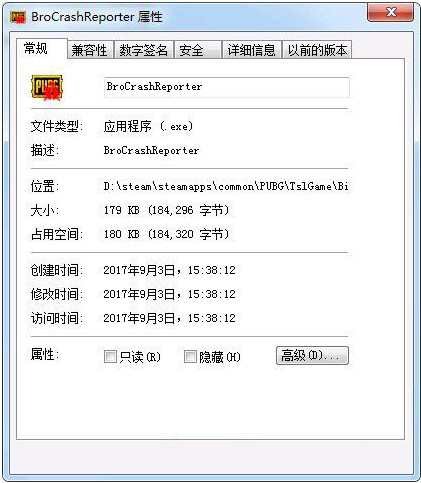Screen dimensions: 421x483
Task: Click the file location path text
Action: coord(226,186)
